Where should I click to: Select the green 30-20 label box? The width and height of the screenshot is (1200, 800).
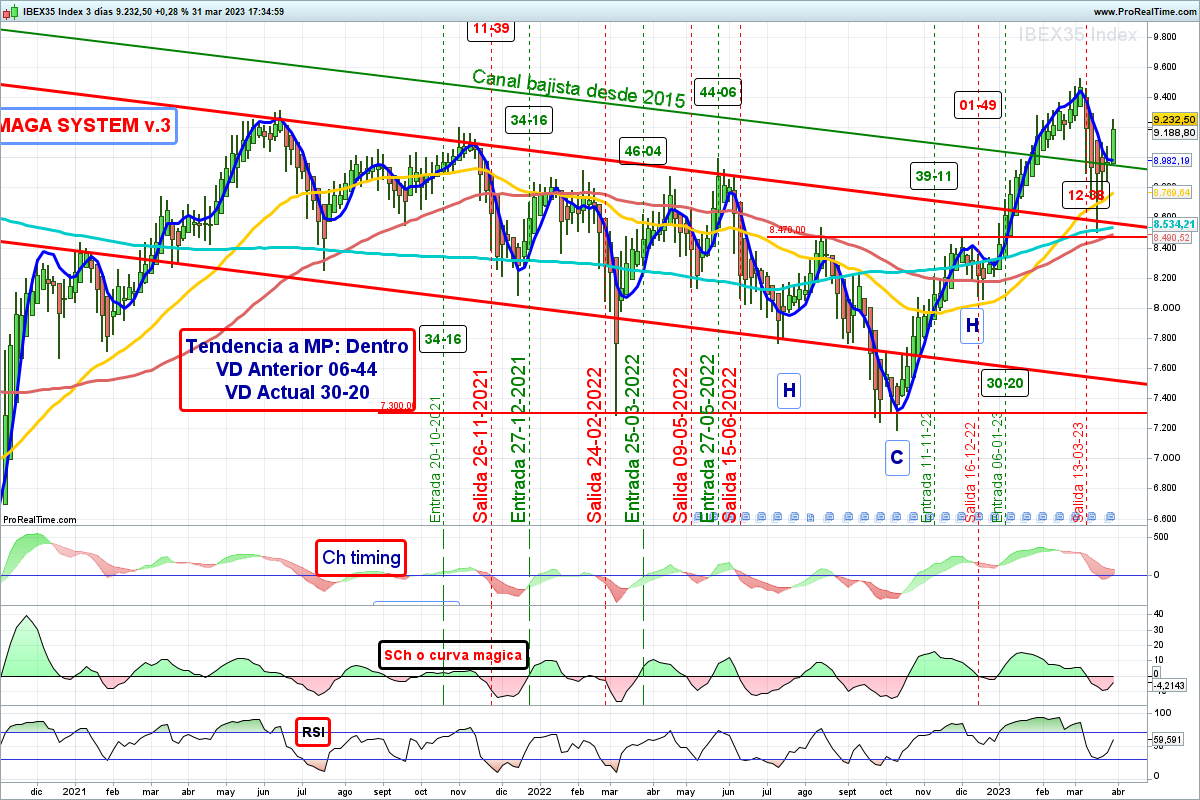[x=1003, y=383]
